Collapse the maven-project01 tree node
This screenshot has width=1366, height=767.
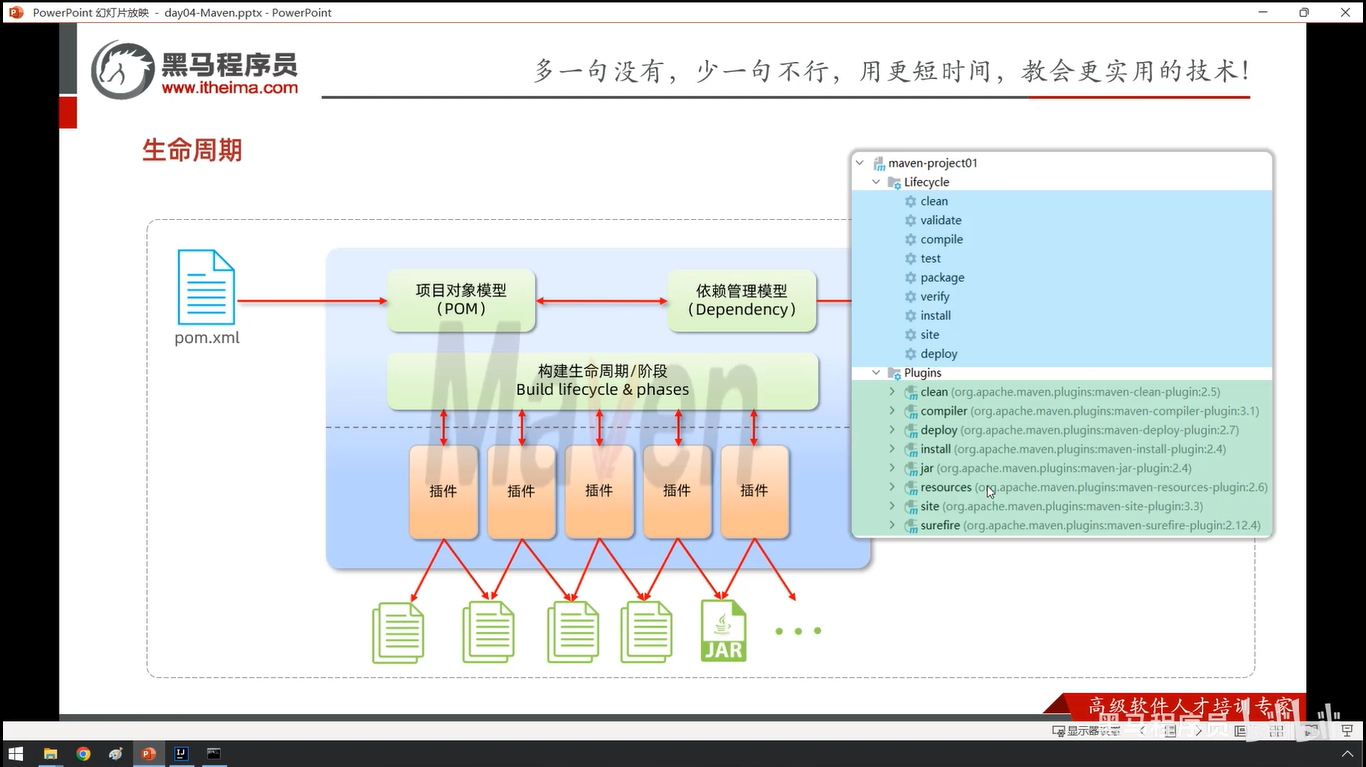pos(860,163)
